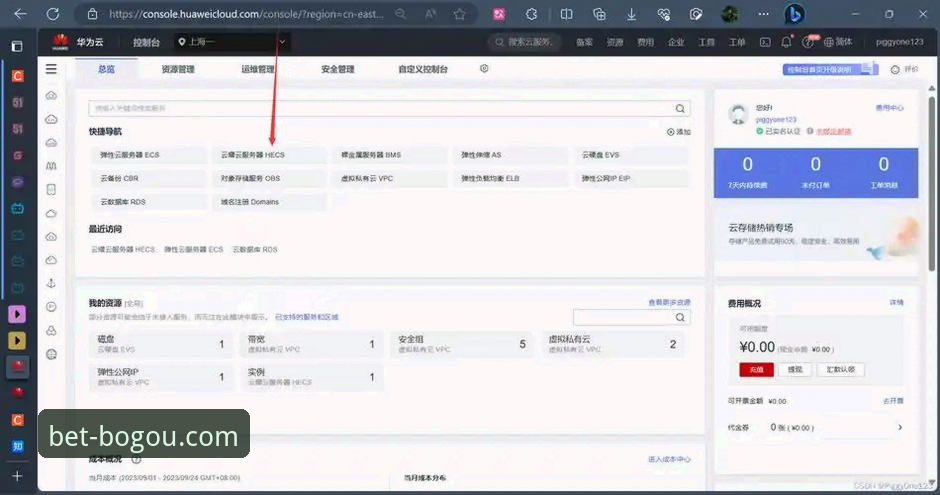Click the red 充值 button
This screenshot has width=940, height=495.
[757, 369]
